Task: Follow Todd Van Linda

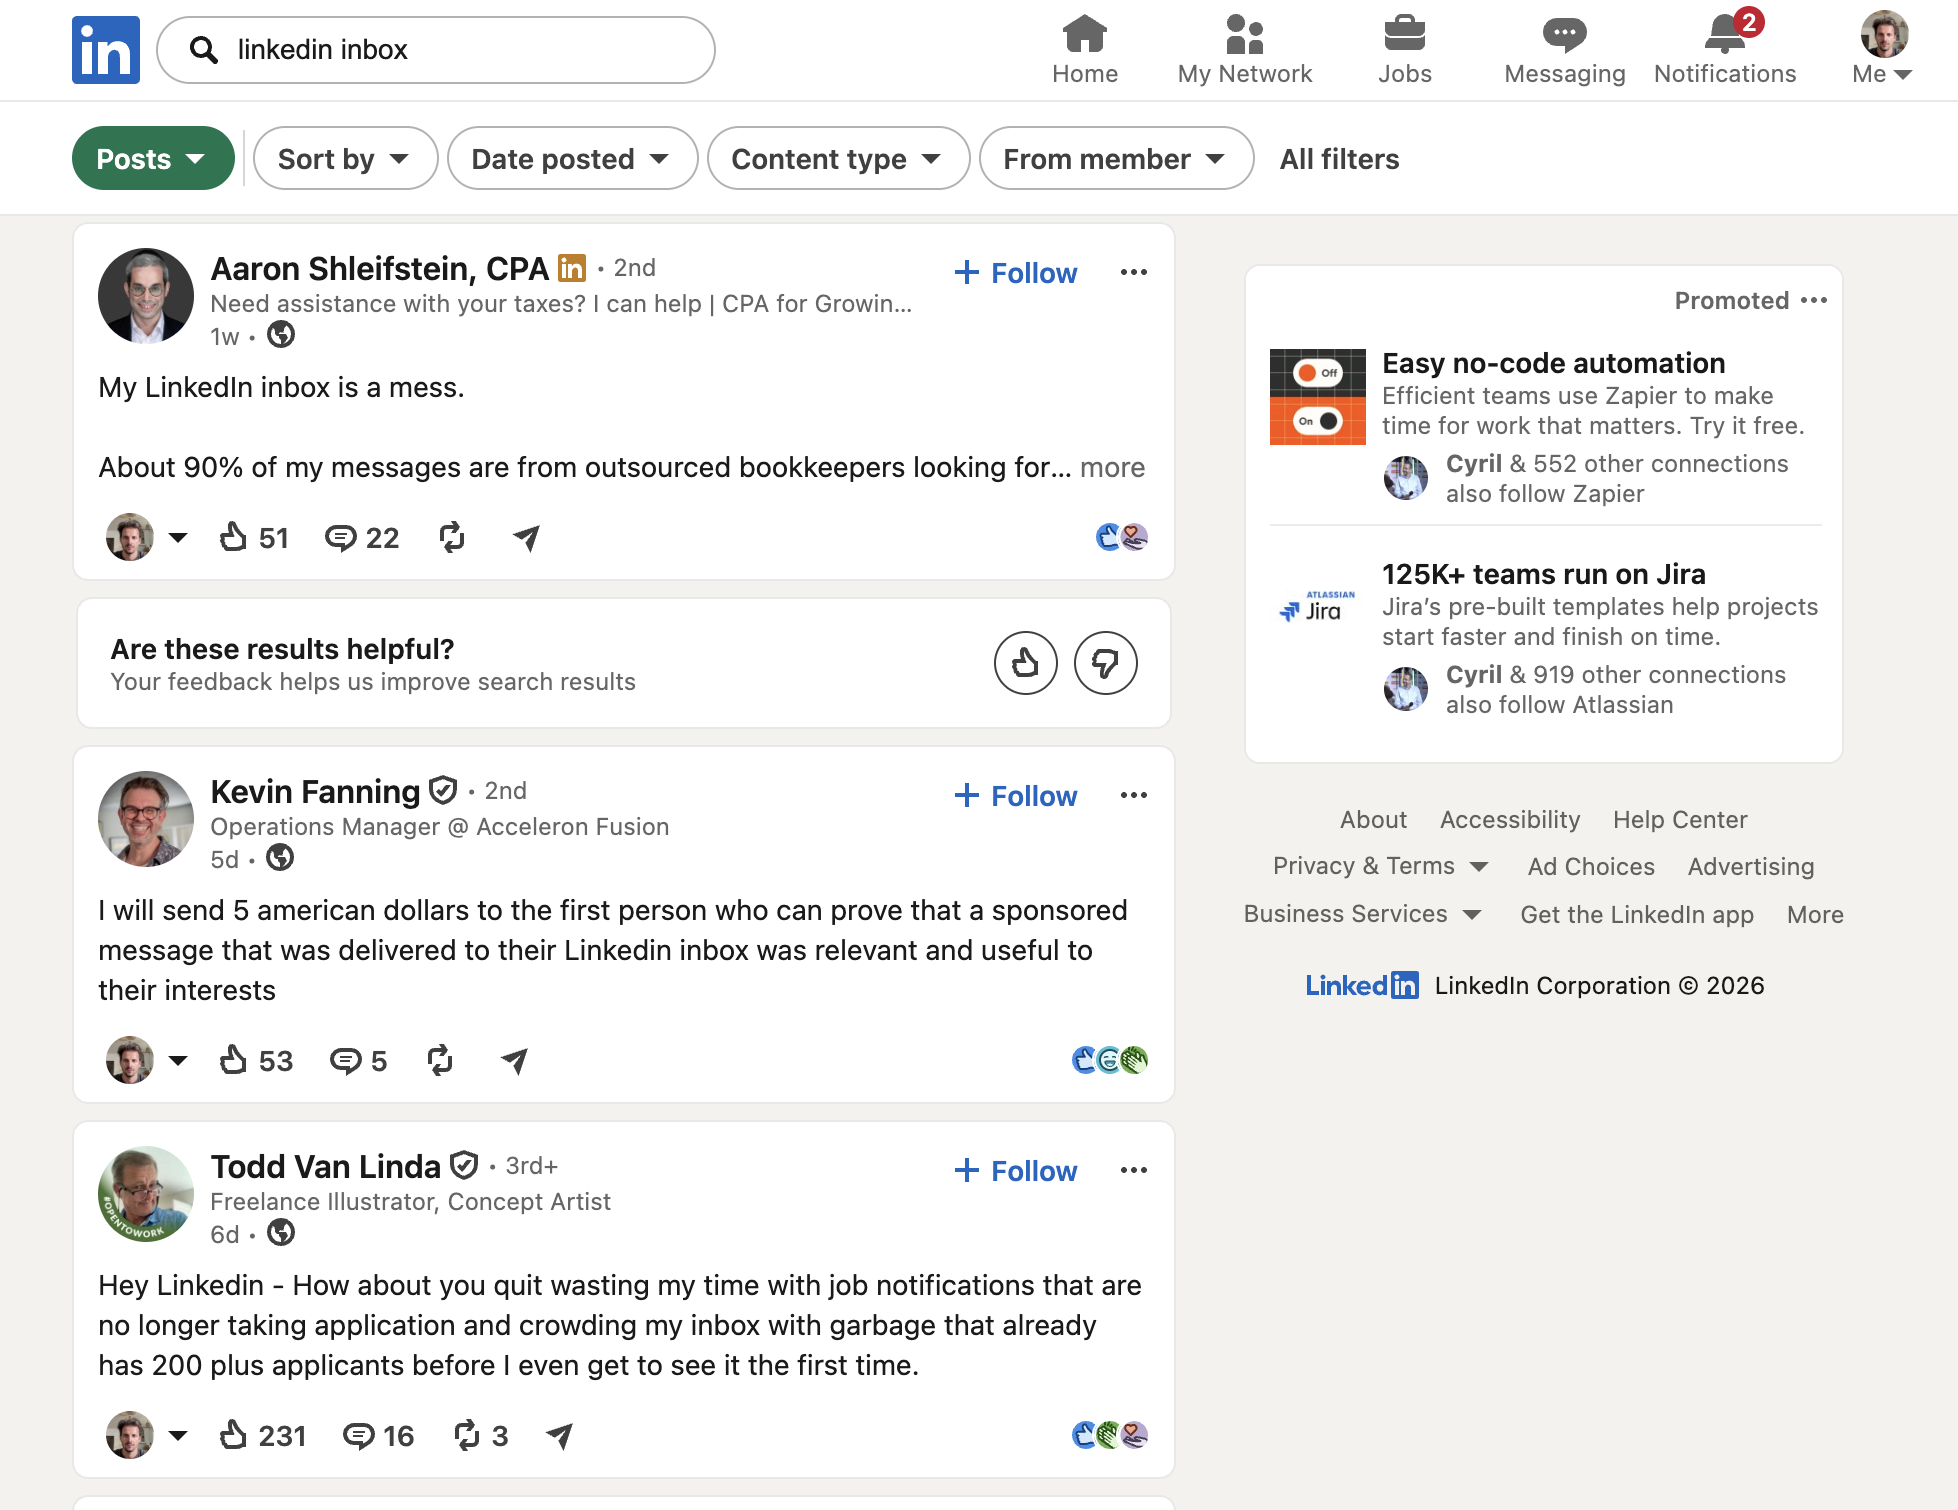Action: coord(1016,1171)
